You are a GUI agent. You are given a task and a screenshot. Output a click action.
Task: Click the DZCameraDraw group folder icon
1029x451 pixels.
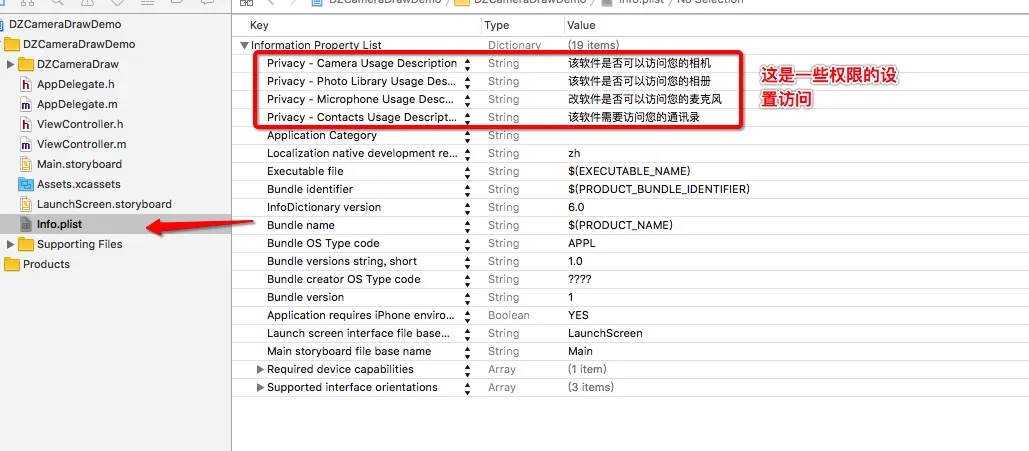click(x=26, y=64)
